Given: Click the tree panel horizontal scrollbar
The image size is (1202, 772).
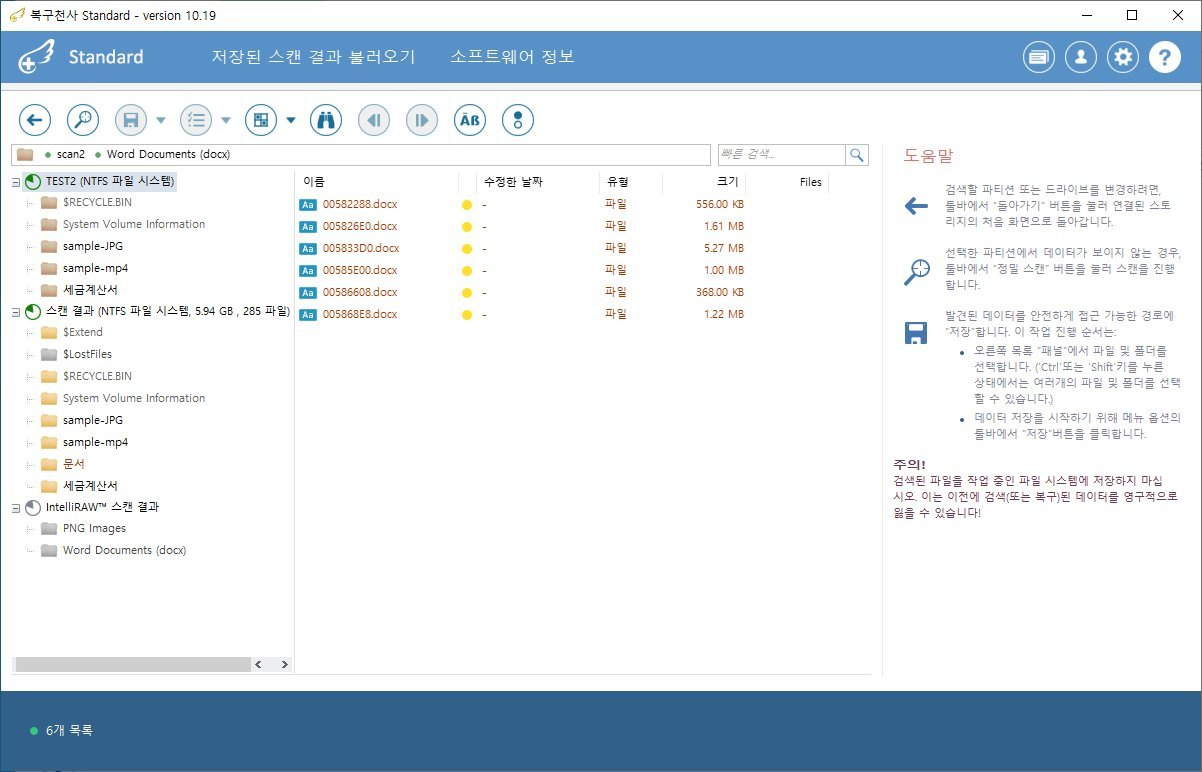Looking at the screenshot, I should 133,664.
